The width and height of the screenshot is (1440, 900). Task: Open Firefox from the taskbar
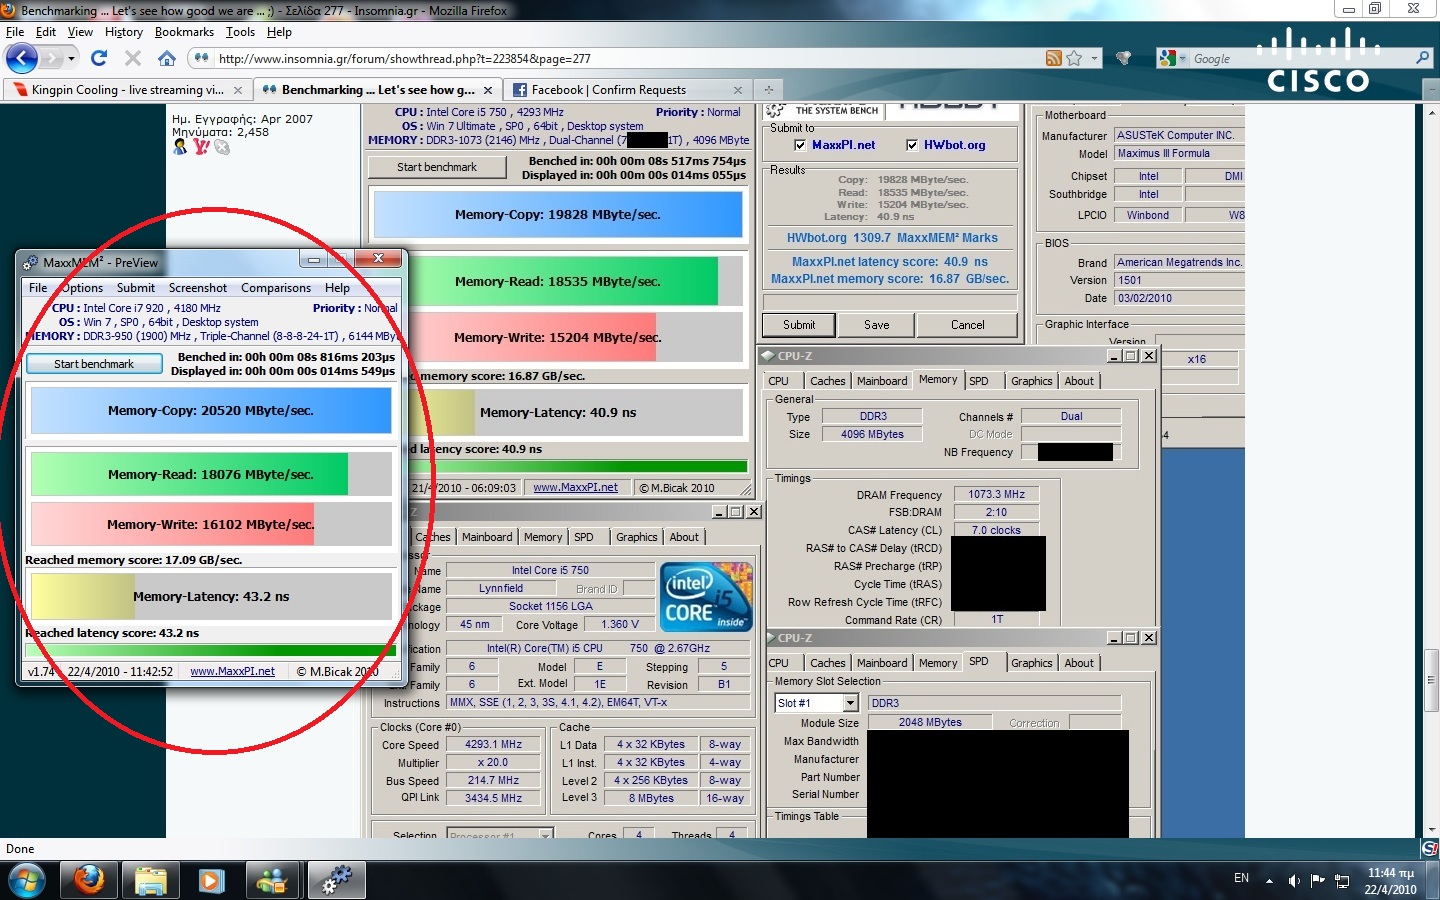89,881
